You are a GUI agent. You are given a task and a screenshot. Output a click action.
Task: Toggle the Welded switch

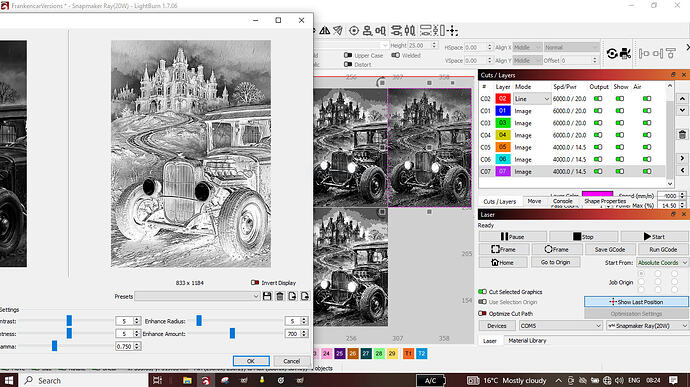(x=395, y=55)
